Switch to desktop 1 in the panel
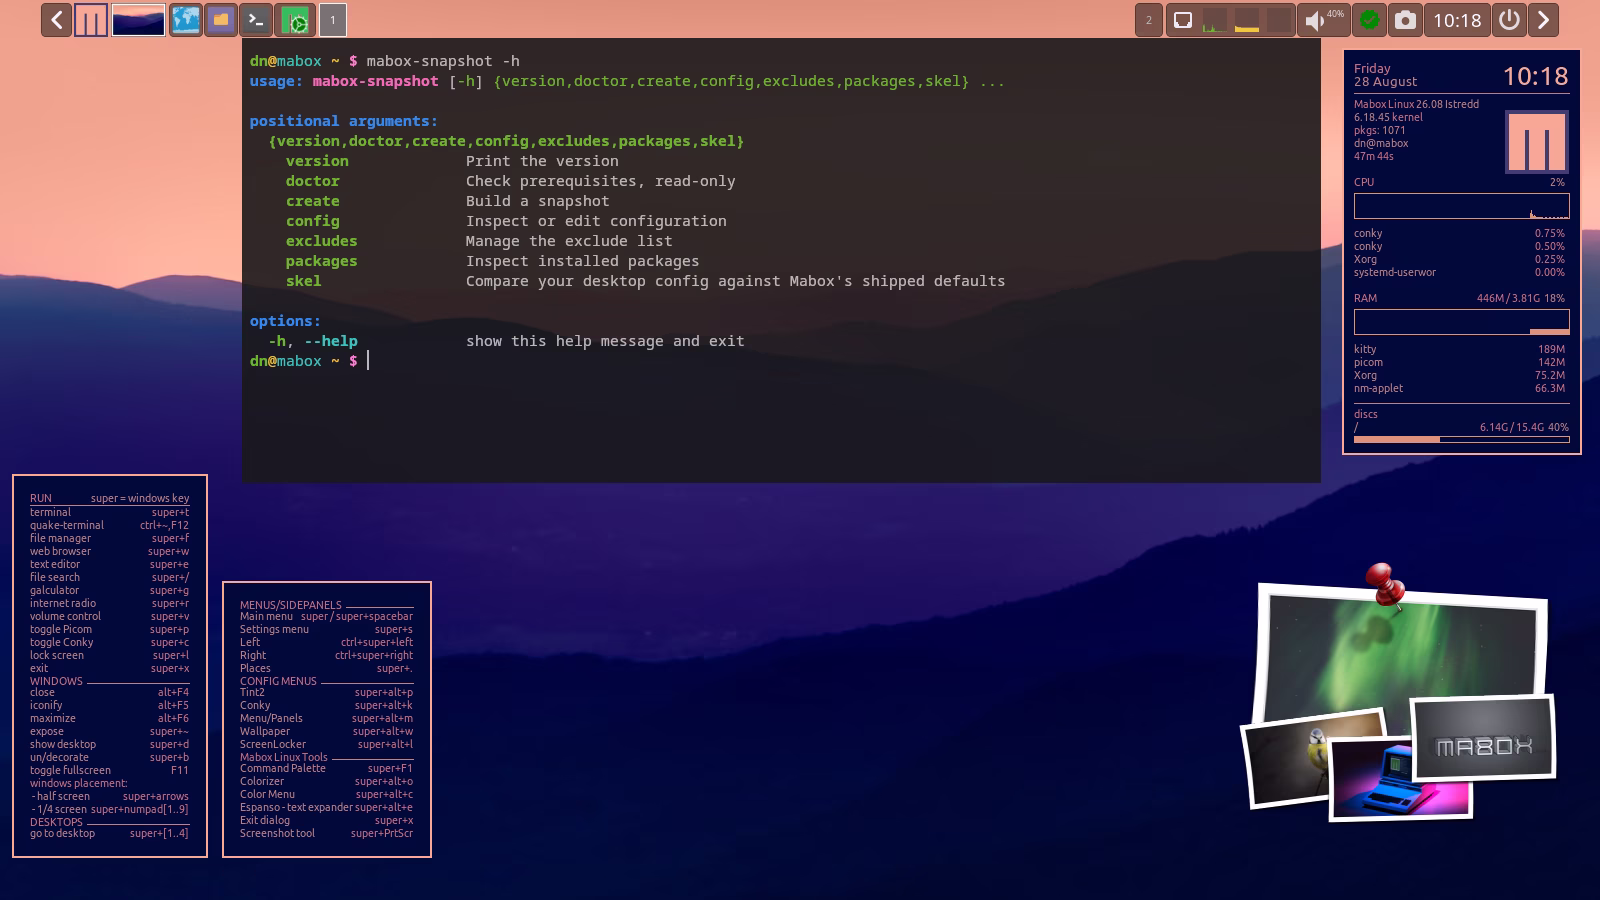This screenshot has width=1600, height=900. tap(333, 20)
